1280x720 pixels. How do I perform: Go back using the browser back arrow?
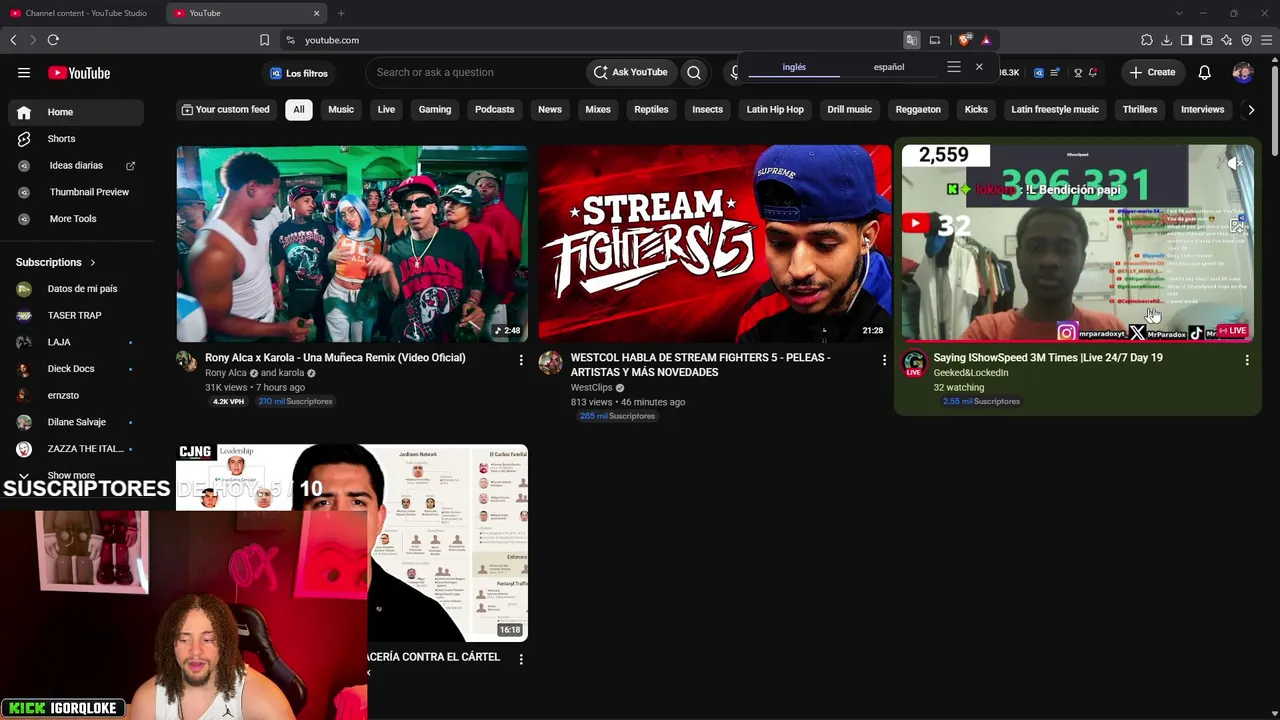pyautogui.click(x=13, y=40)
